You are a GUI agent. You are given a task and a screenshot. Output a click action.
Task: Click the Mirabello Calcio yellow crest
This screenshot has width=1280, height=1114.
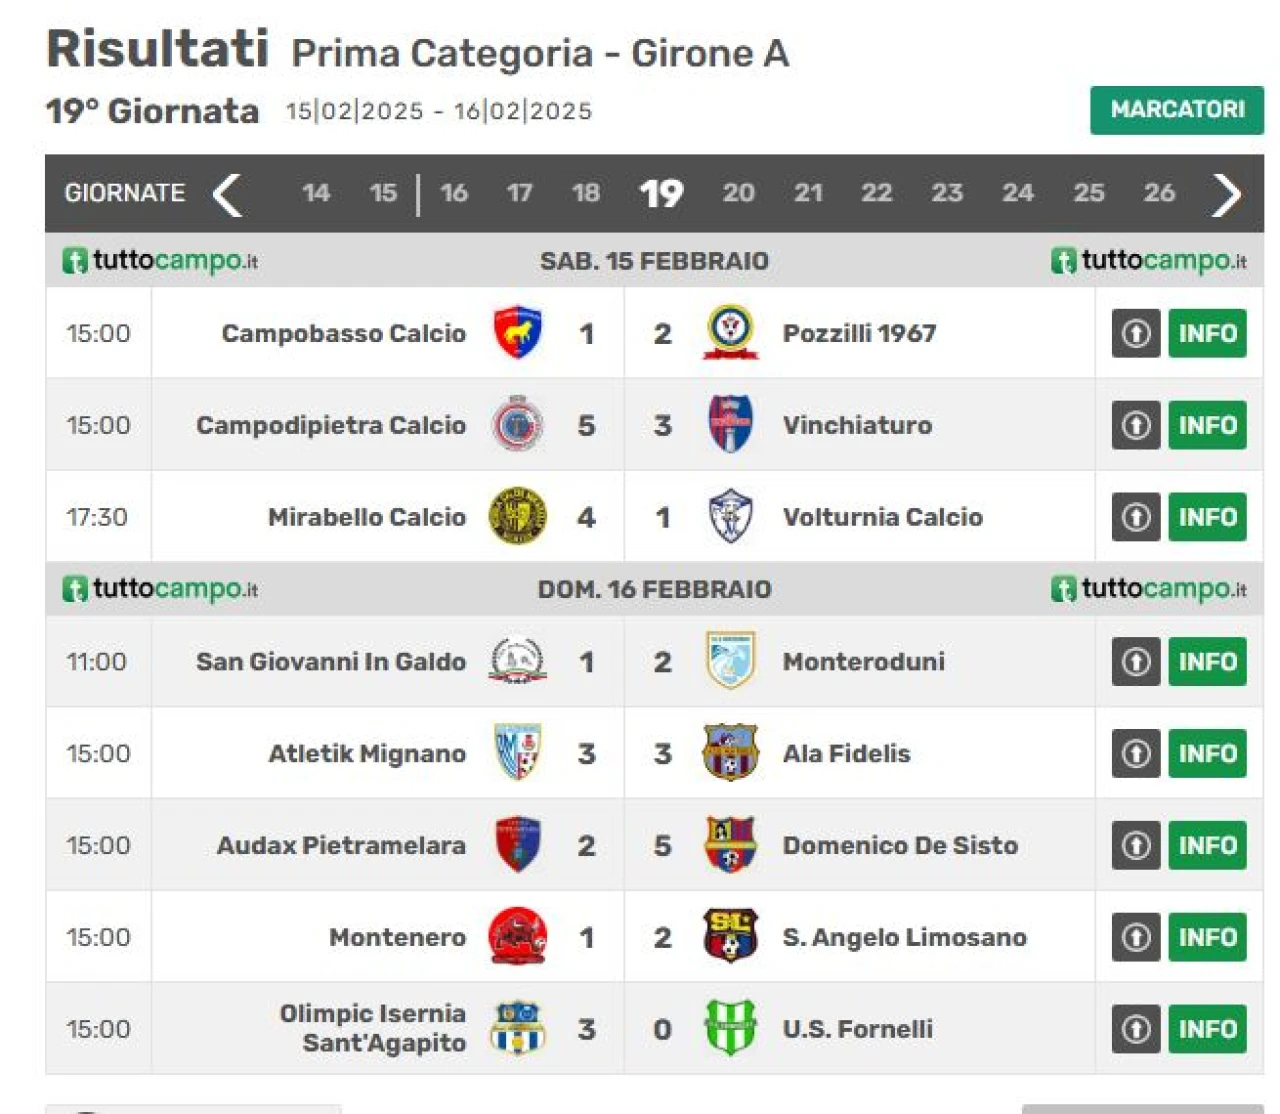[x=518, y=517]
